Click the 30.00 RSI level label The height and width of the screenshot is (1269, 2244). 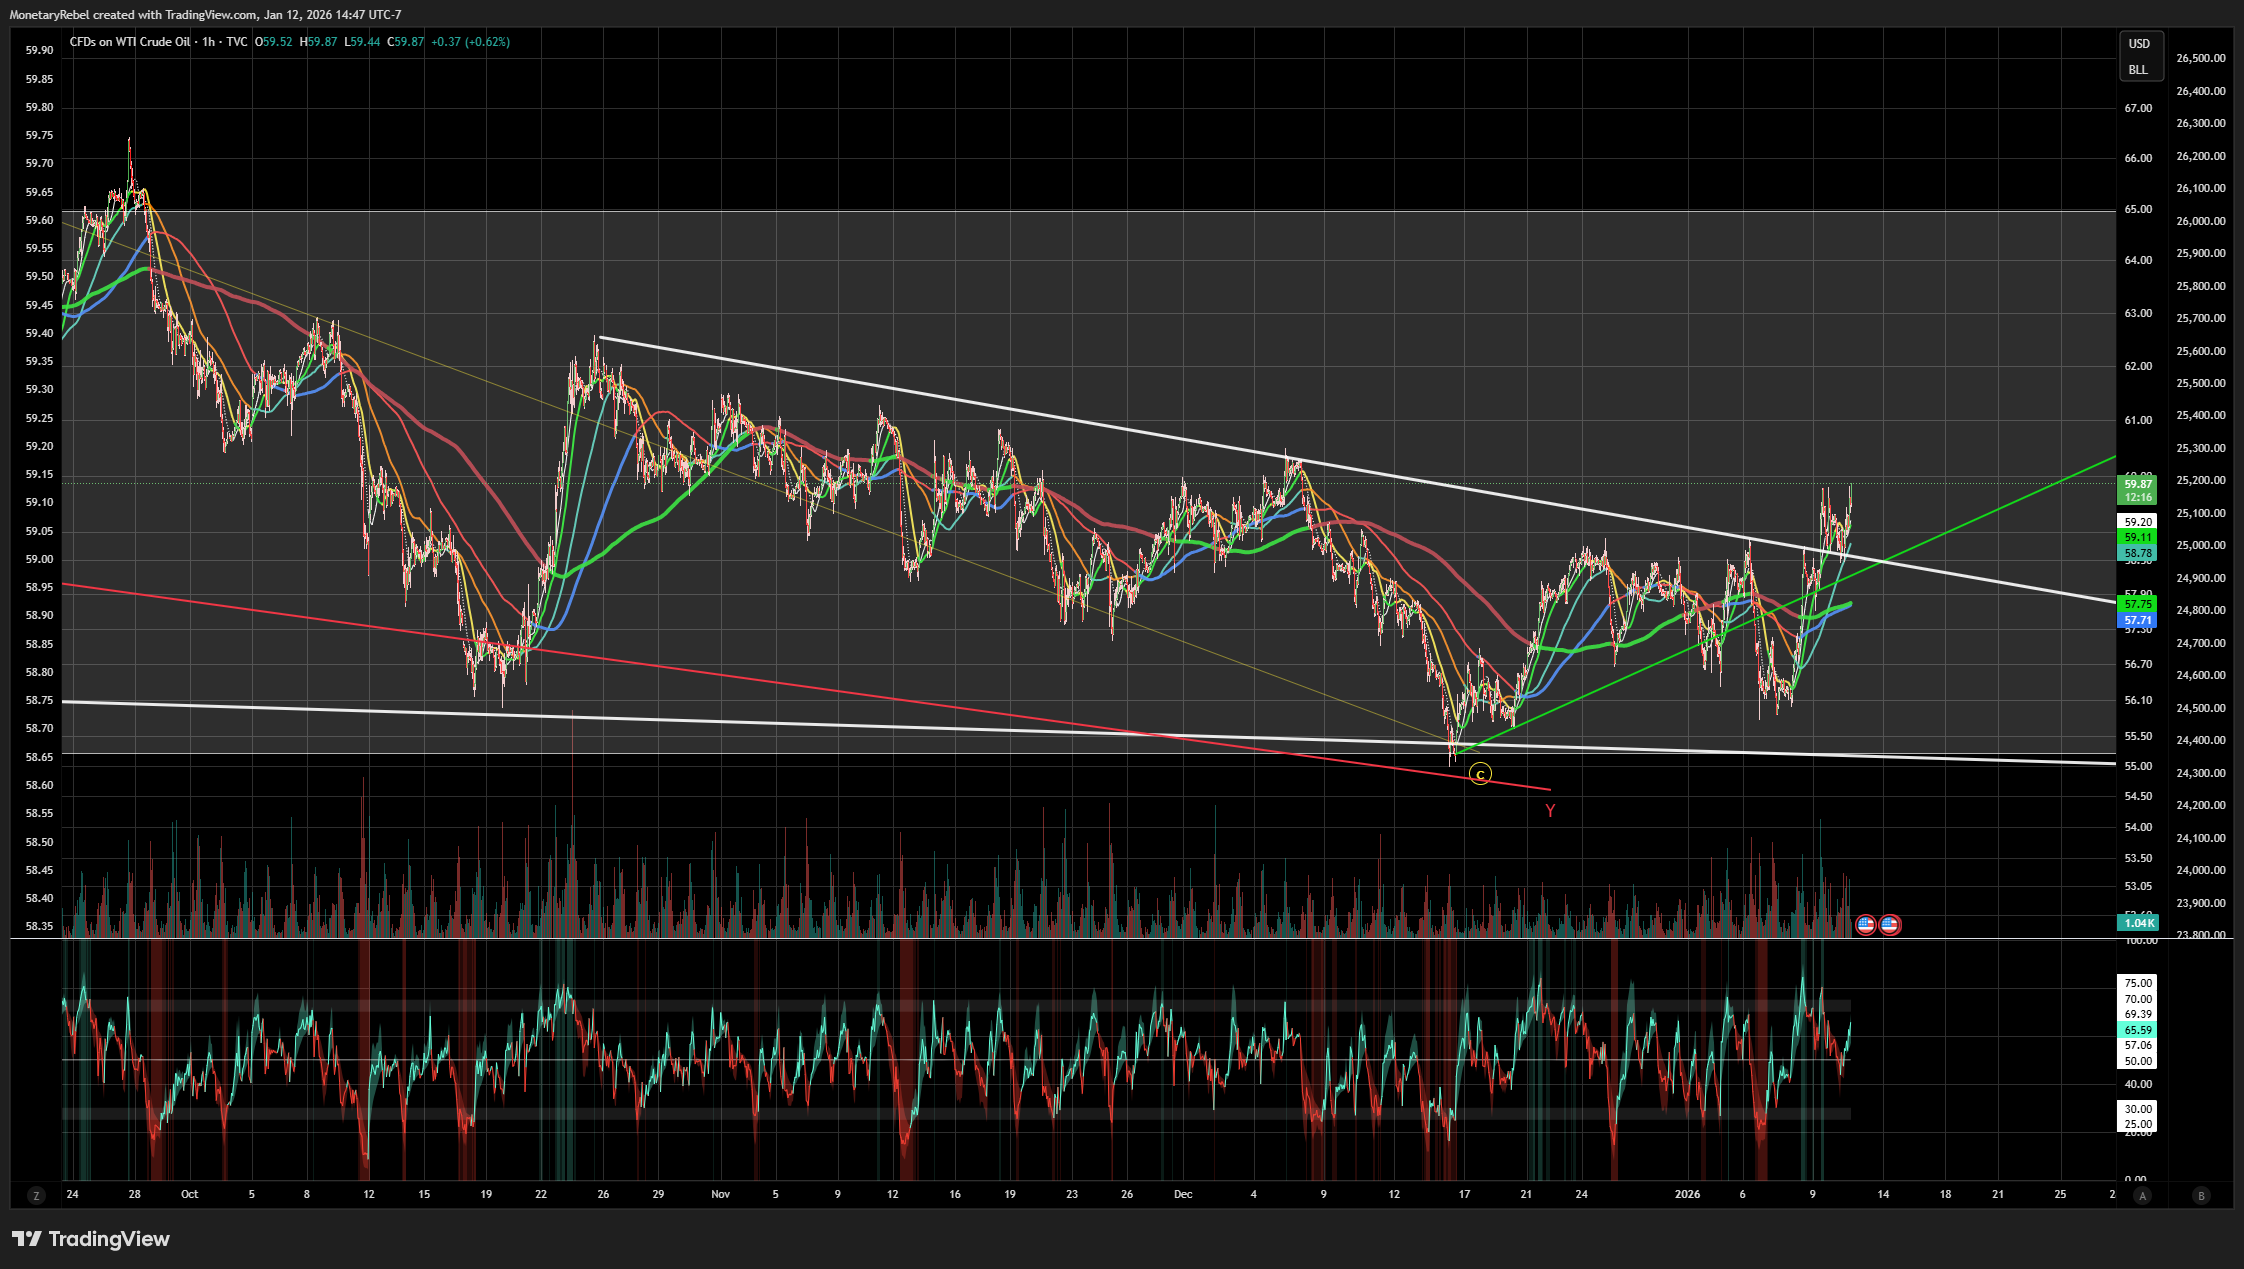coord(2138,1109)
